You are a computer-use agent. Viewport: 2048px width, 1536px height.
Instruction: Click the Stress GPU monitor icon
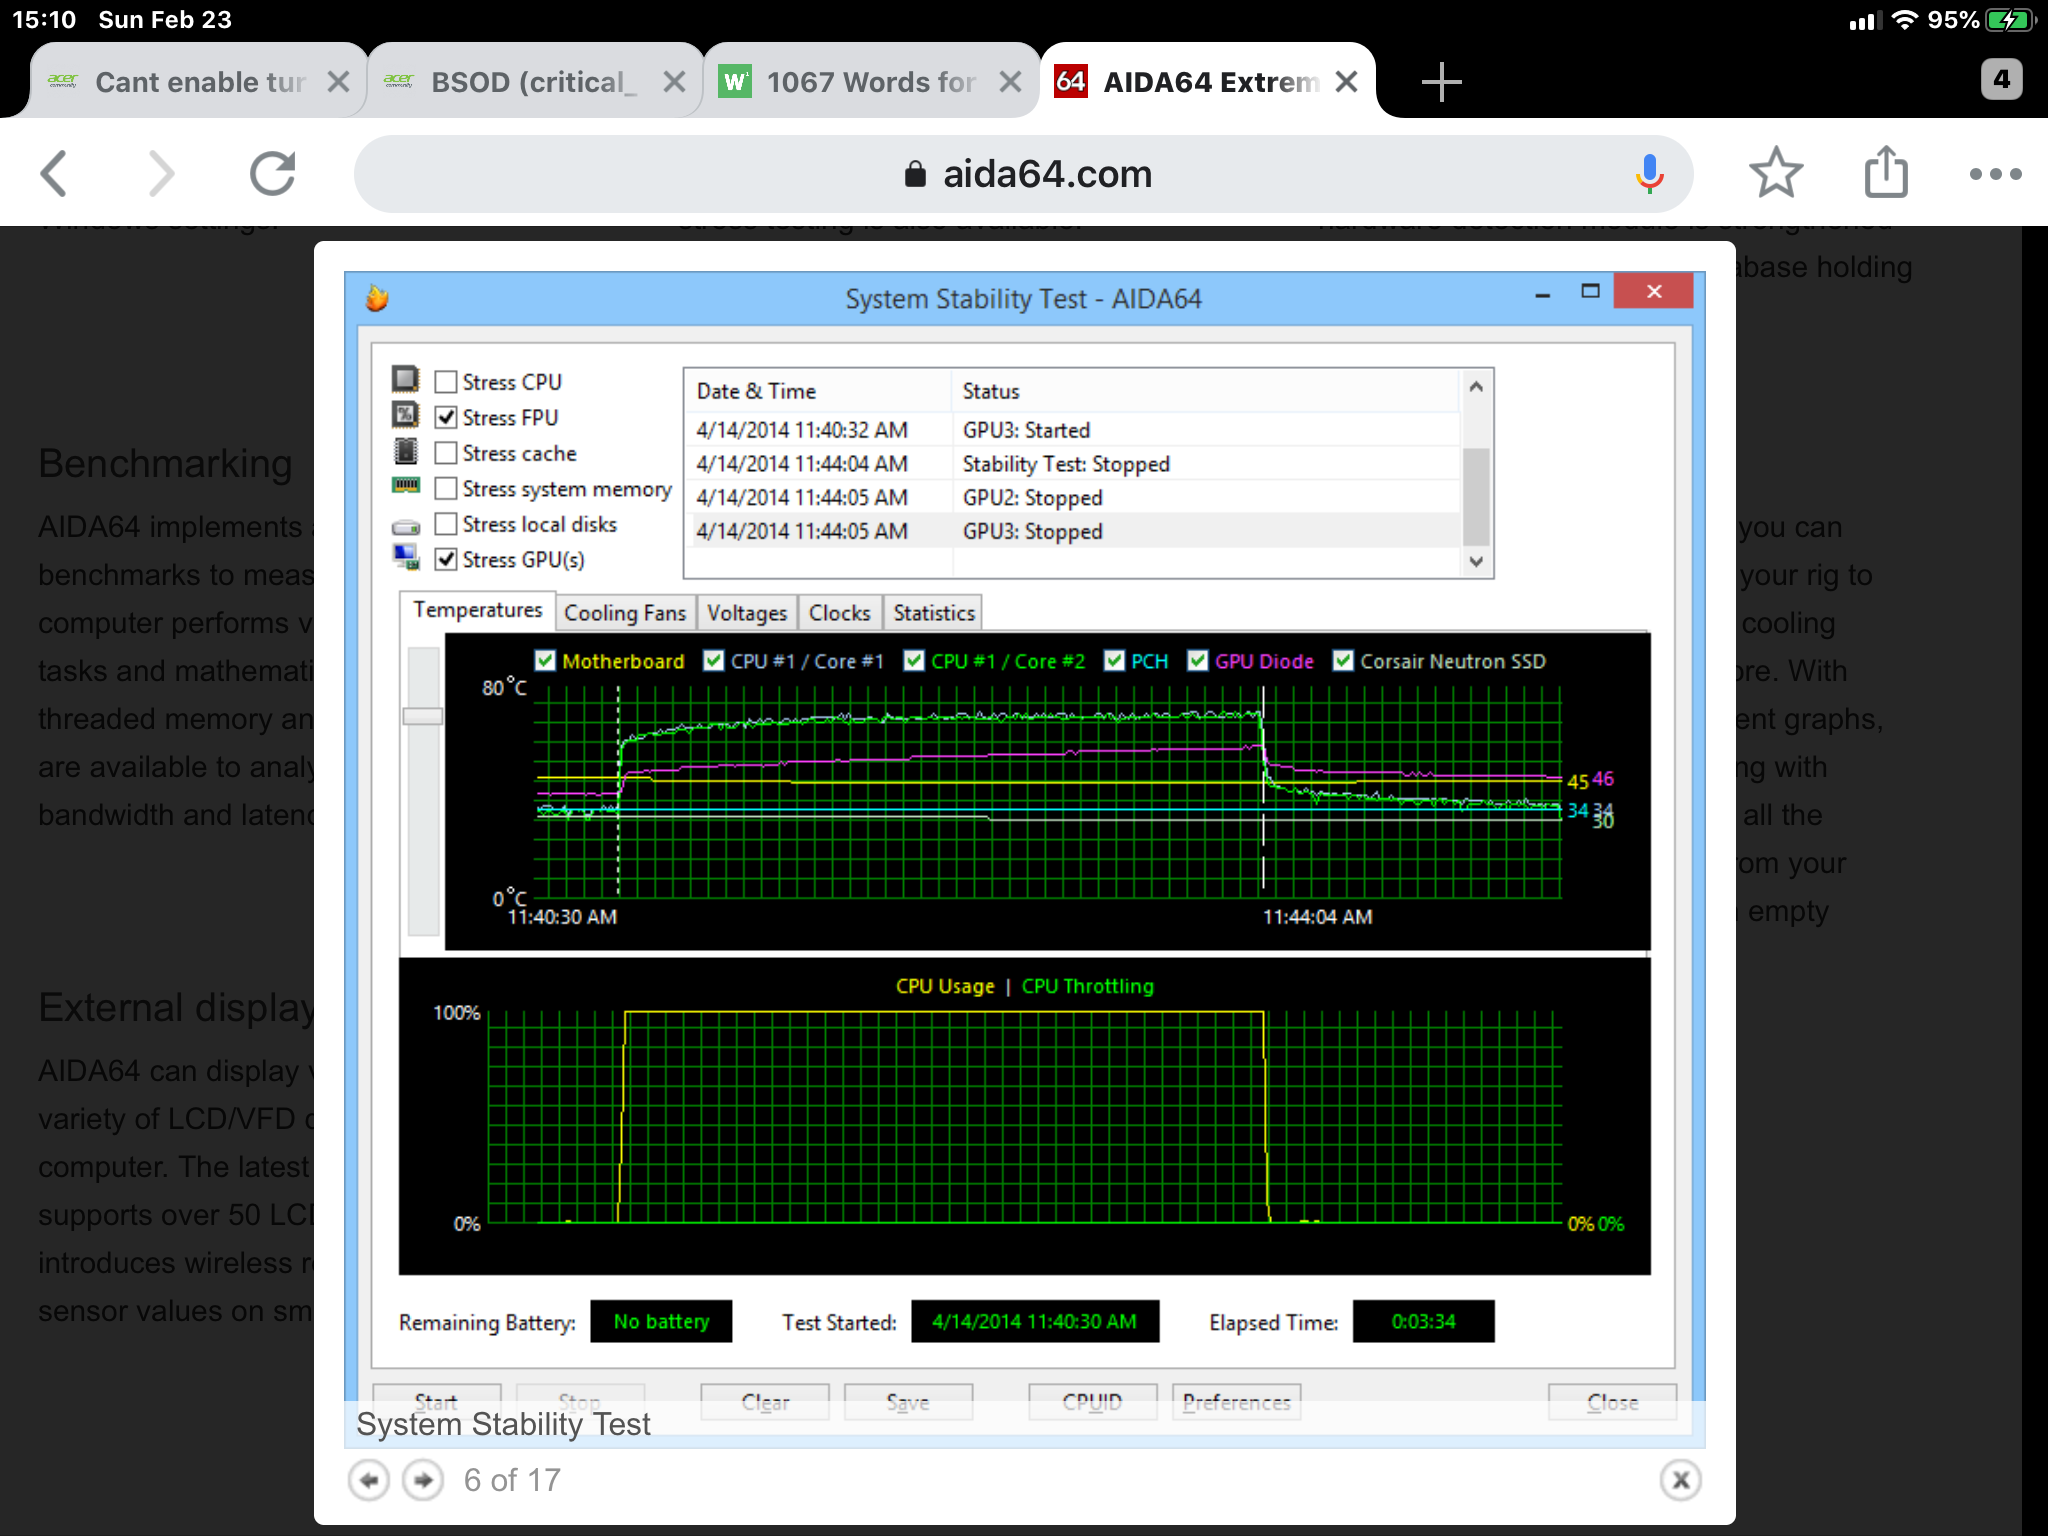(x=405, y=557)
